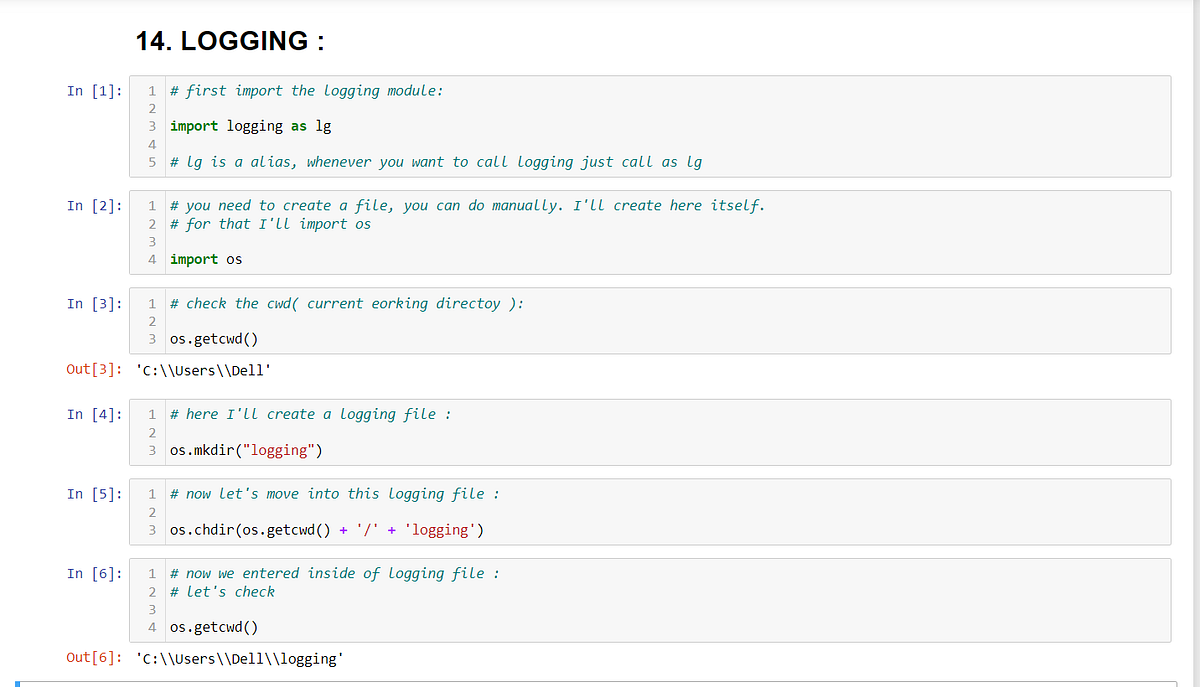The height and width of the screenshot is (687, 1200).
Task: Click the 'now let's move into' comment
Action: [x=335, y=494]
